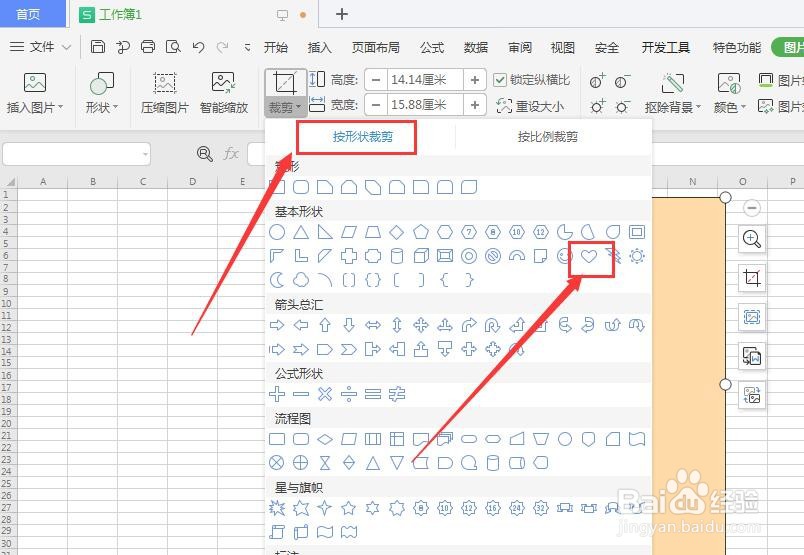
Task: Increase the width with the plus button
Action: tap(475, 105)
